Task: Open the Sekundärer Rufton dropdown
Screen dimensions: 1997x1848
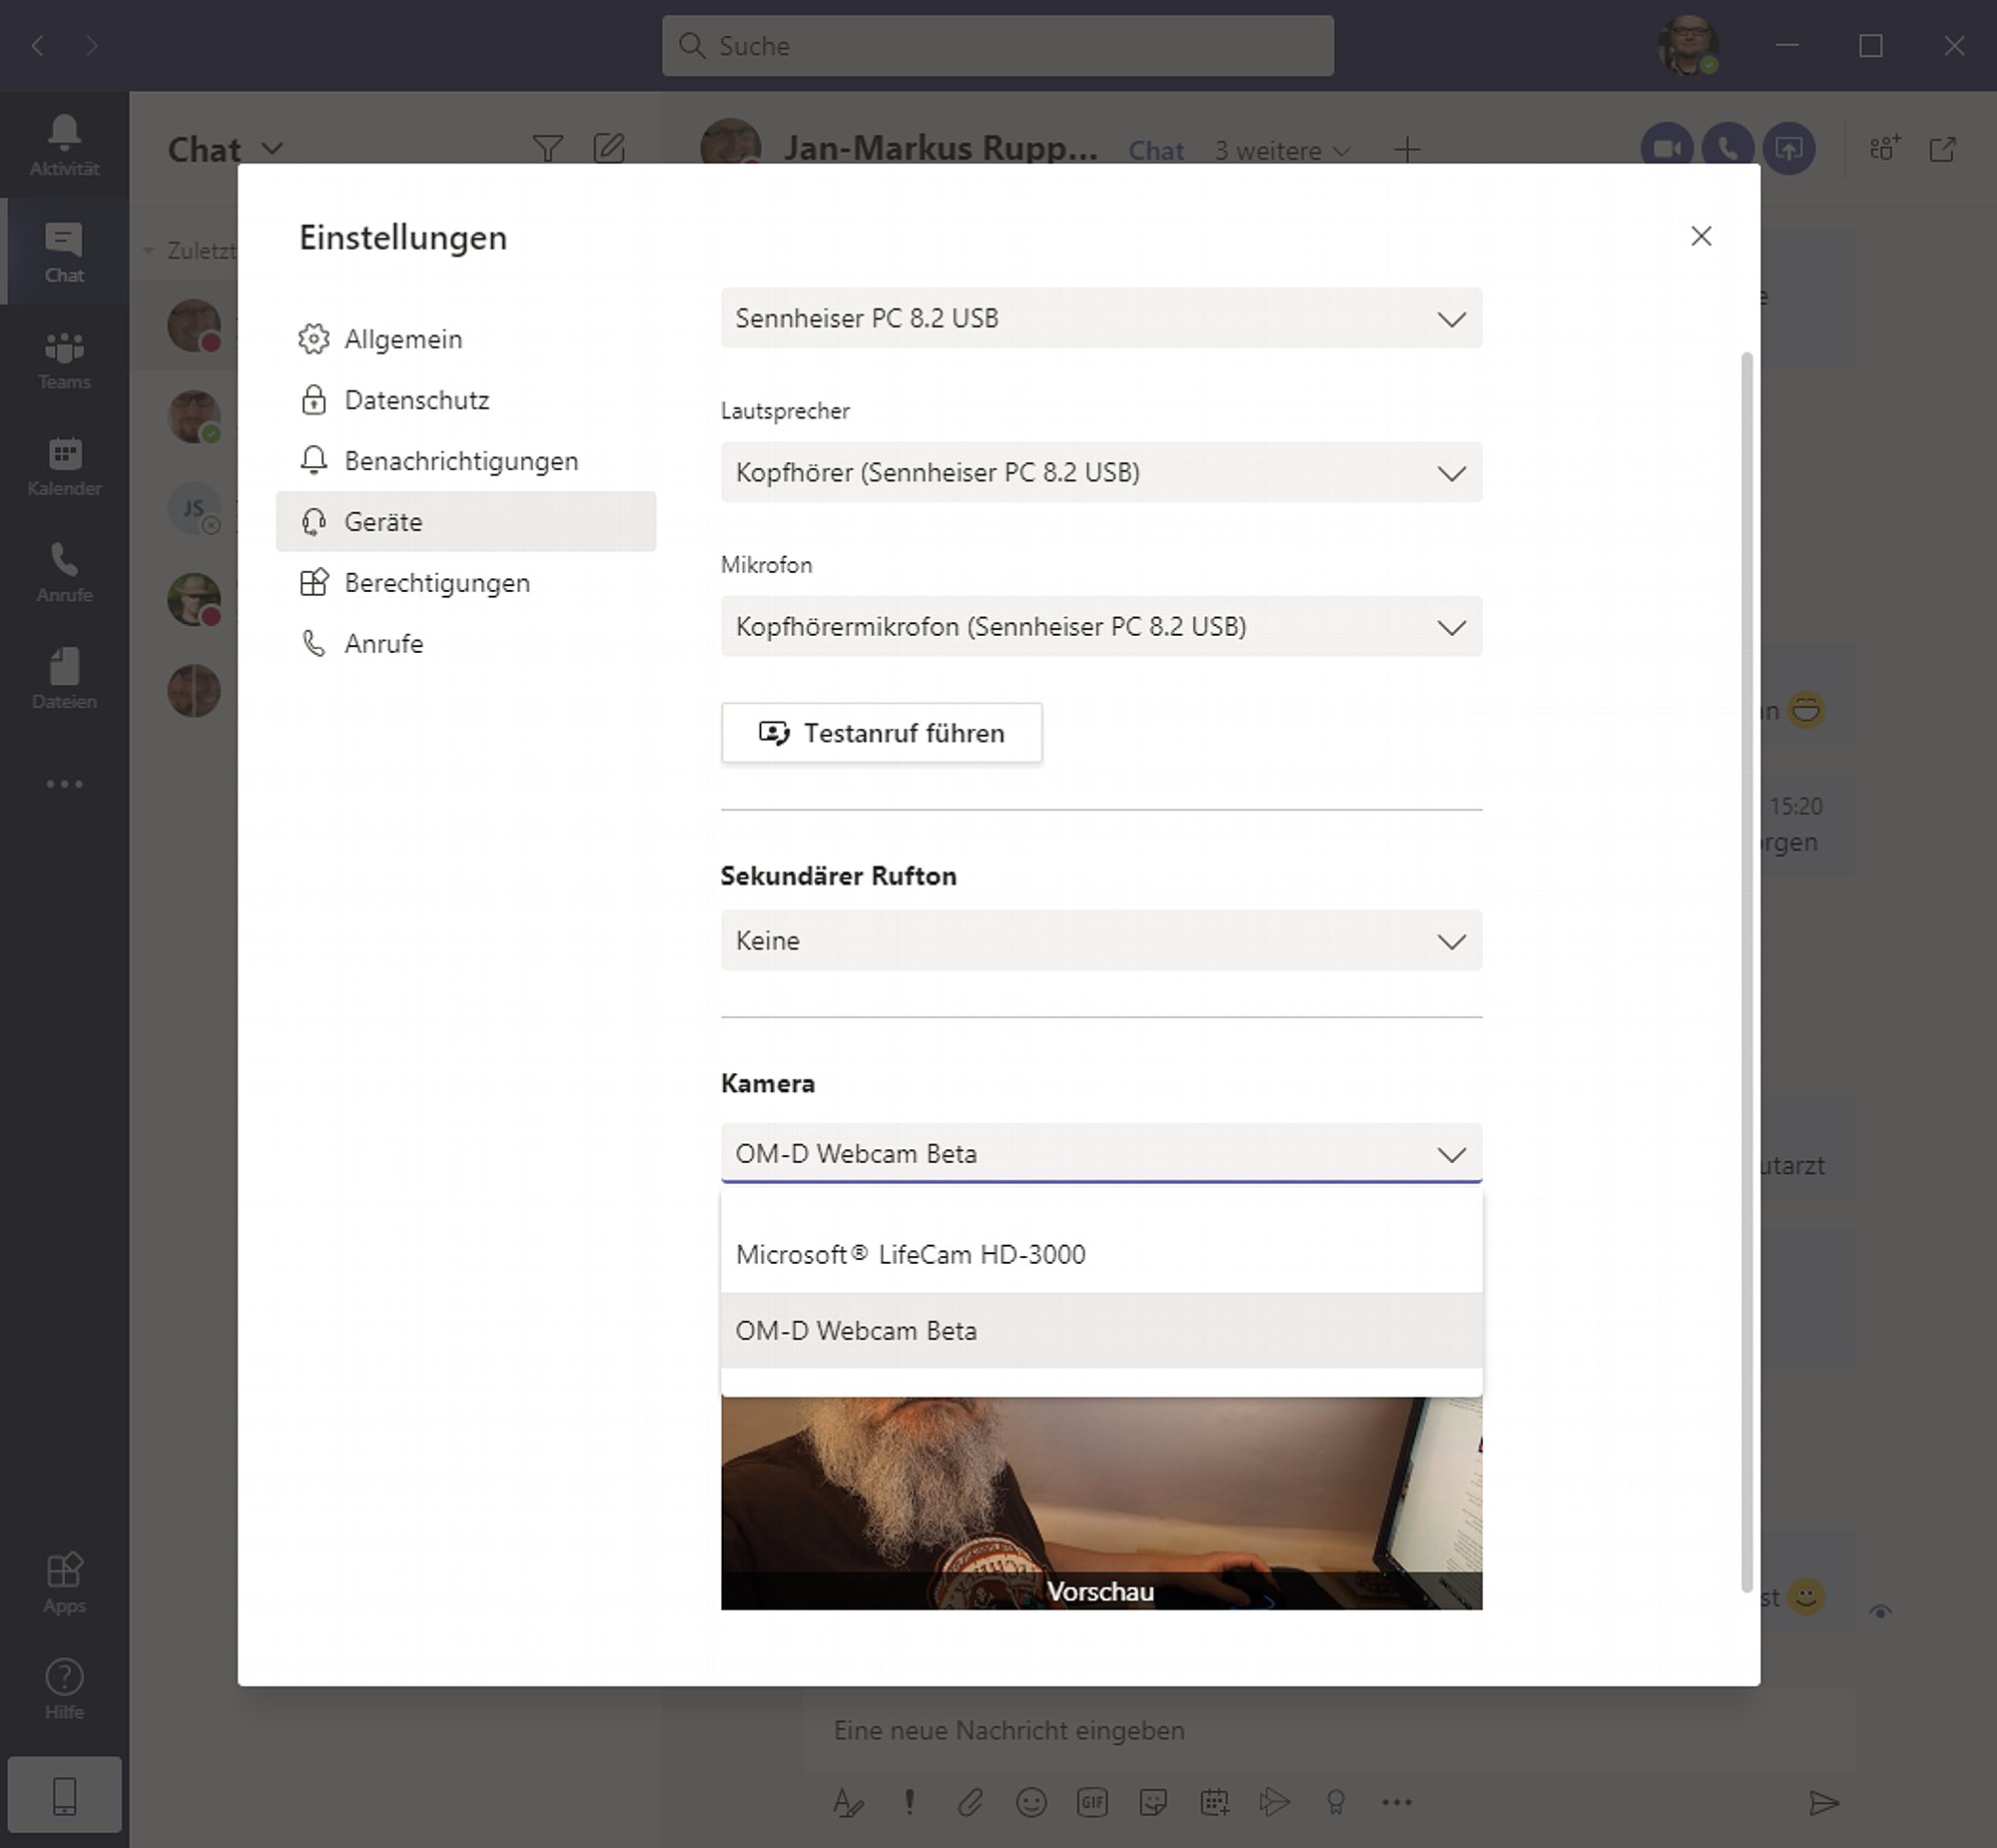Action: tap(1100, 941)
